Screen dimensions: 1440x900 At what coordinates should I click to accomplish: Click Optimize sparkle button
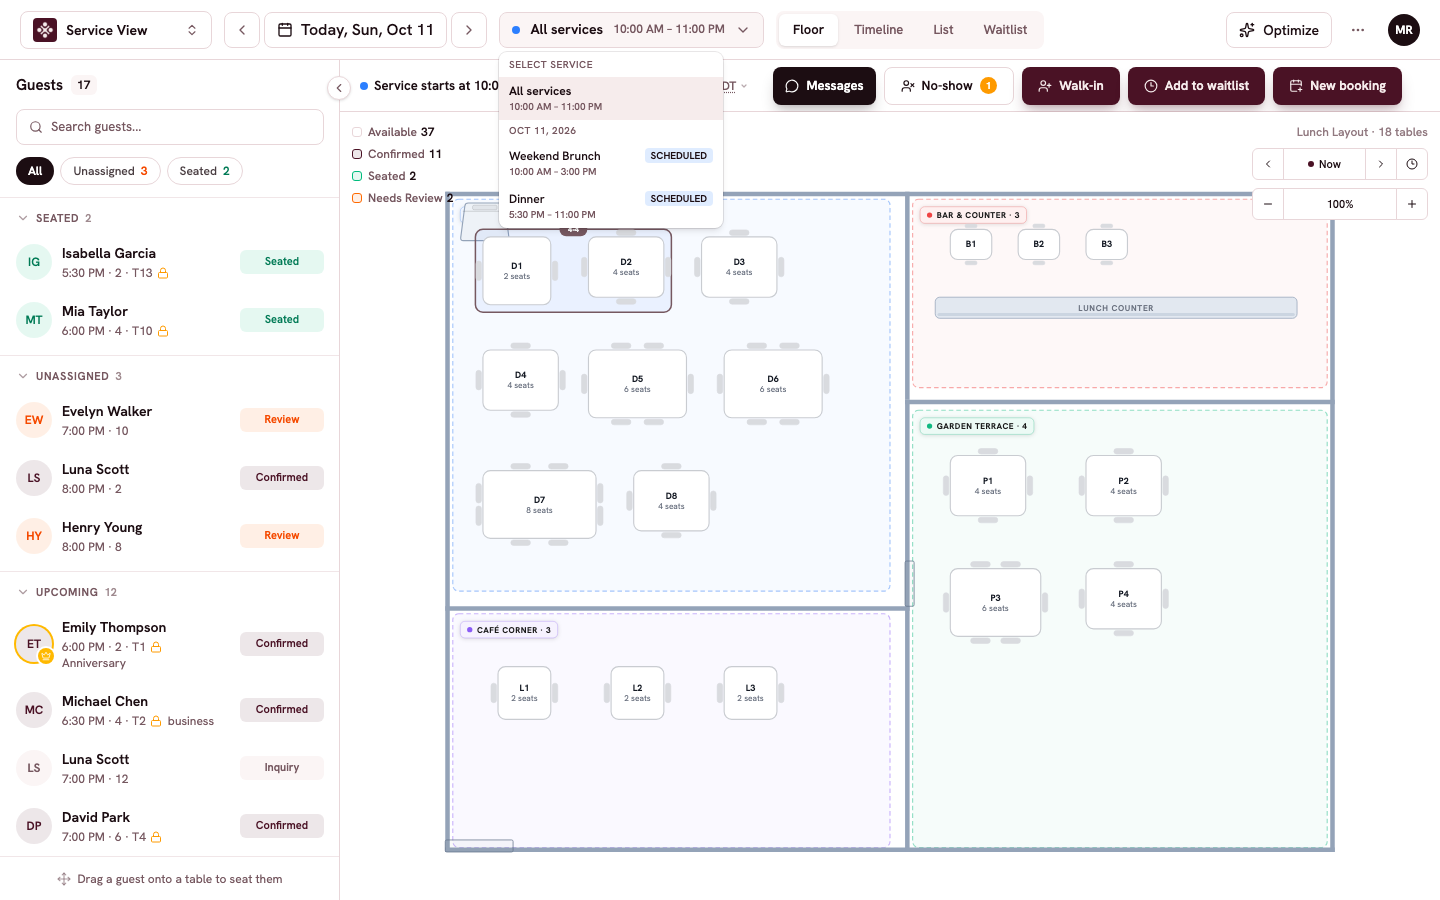pos(1279,30)
